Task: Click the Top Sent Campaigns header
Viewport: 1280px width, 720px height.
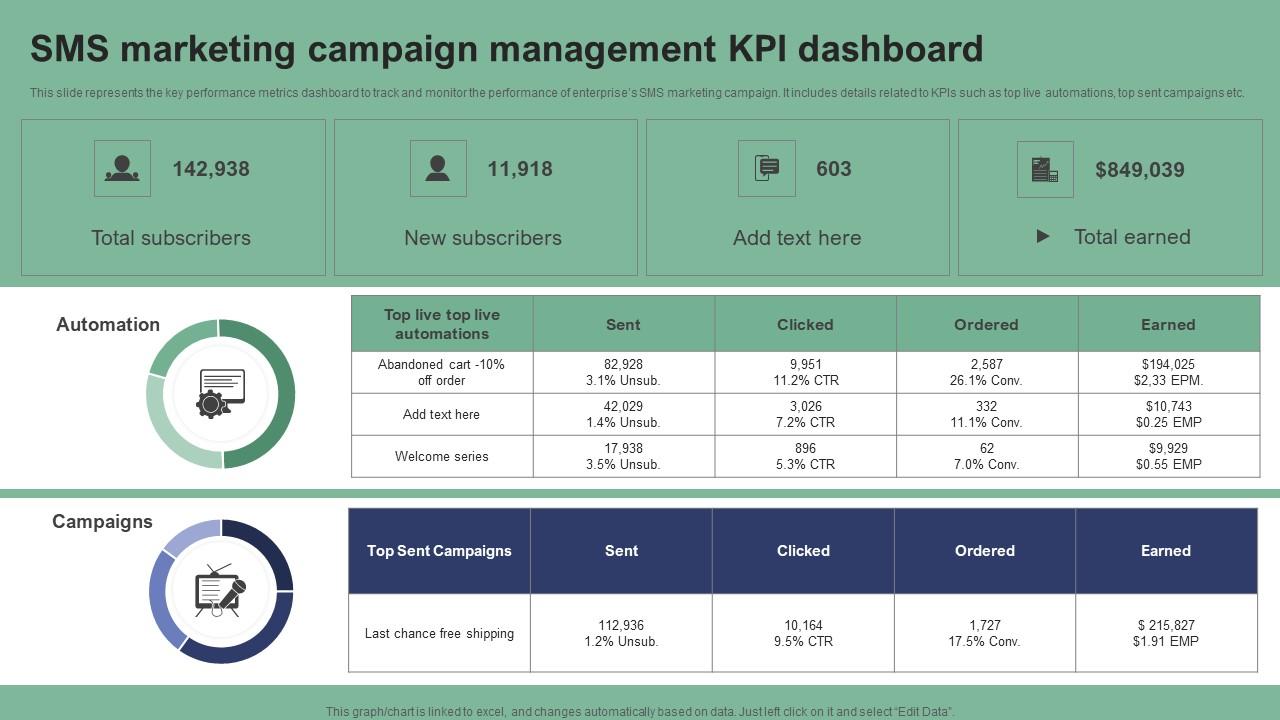Action: [x=439, y=551]
